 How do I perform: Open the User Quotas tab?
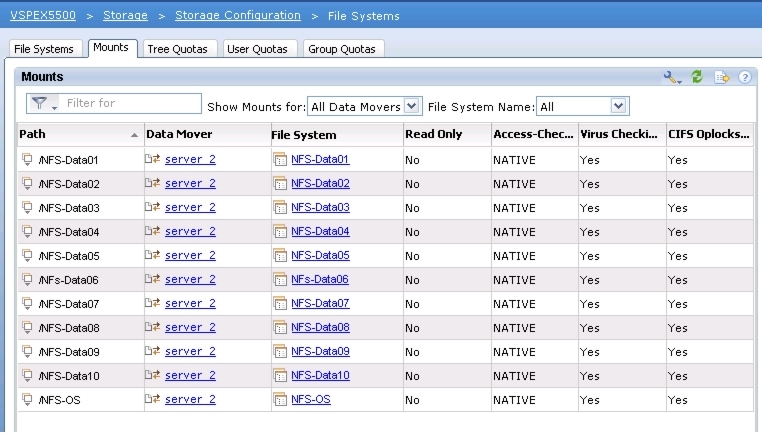coord(258,49)
